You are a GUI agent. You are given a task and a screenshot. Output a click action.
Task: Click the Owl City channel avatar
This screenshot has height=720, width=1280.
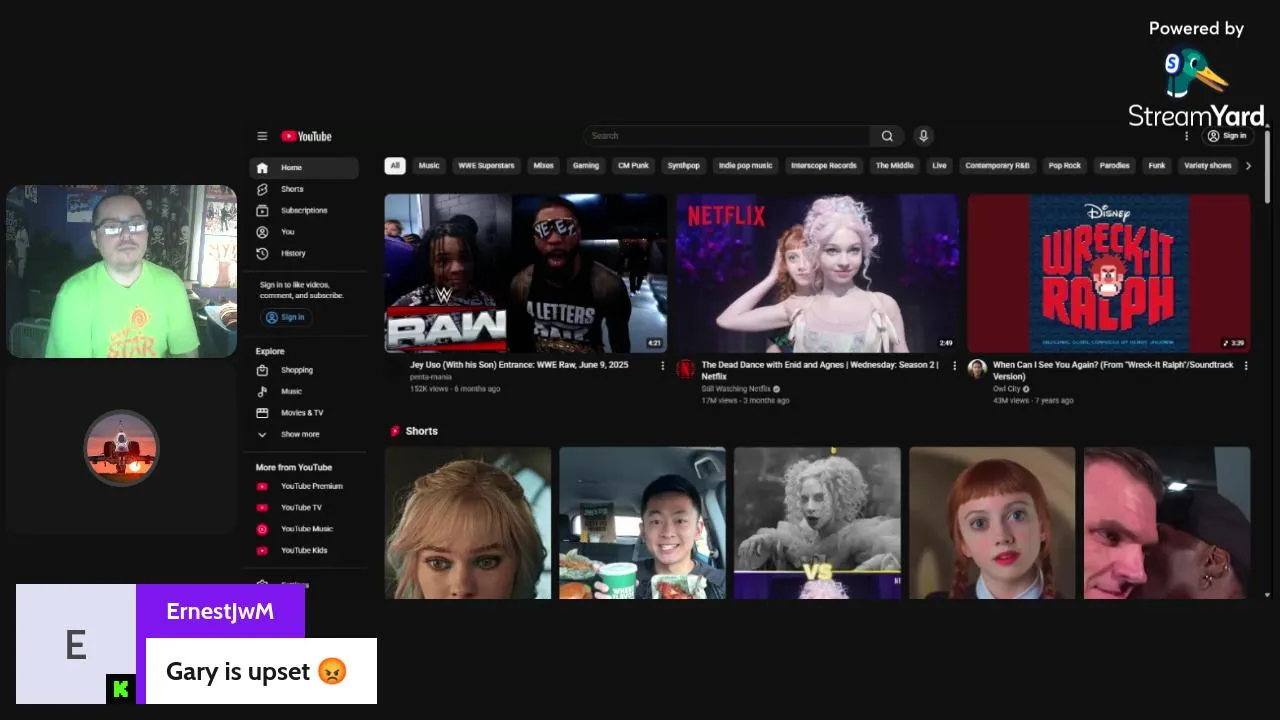(x=977, y=369)
